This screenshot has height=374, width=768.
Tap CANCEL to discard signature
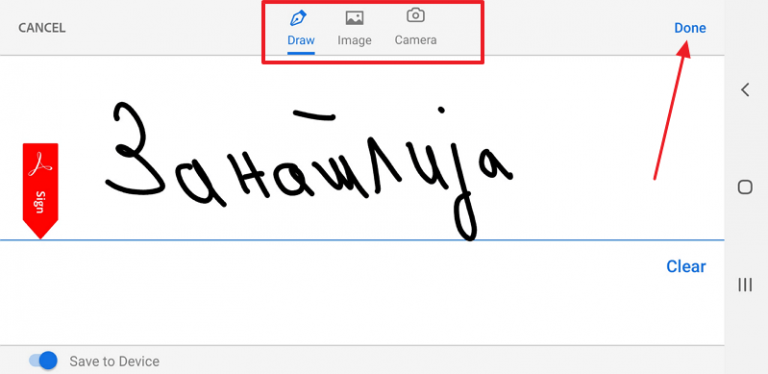coord(42,28)
